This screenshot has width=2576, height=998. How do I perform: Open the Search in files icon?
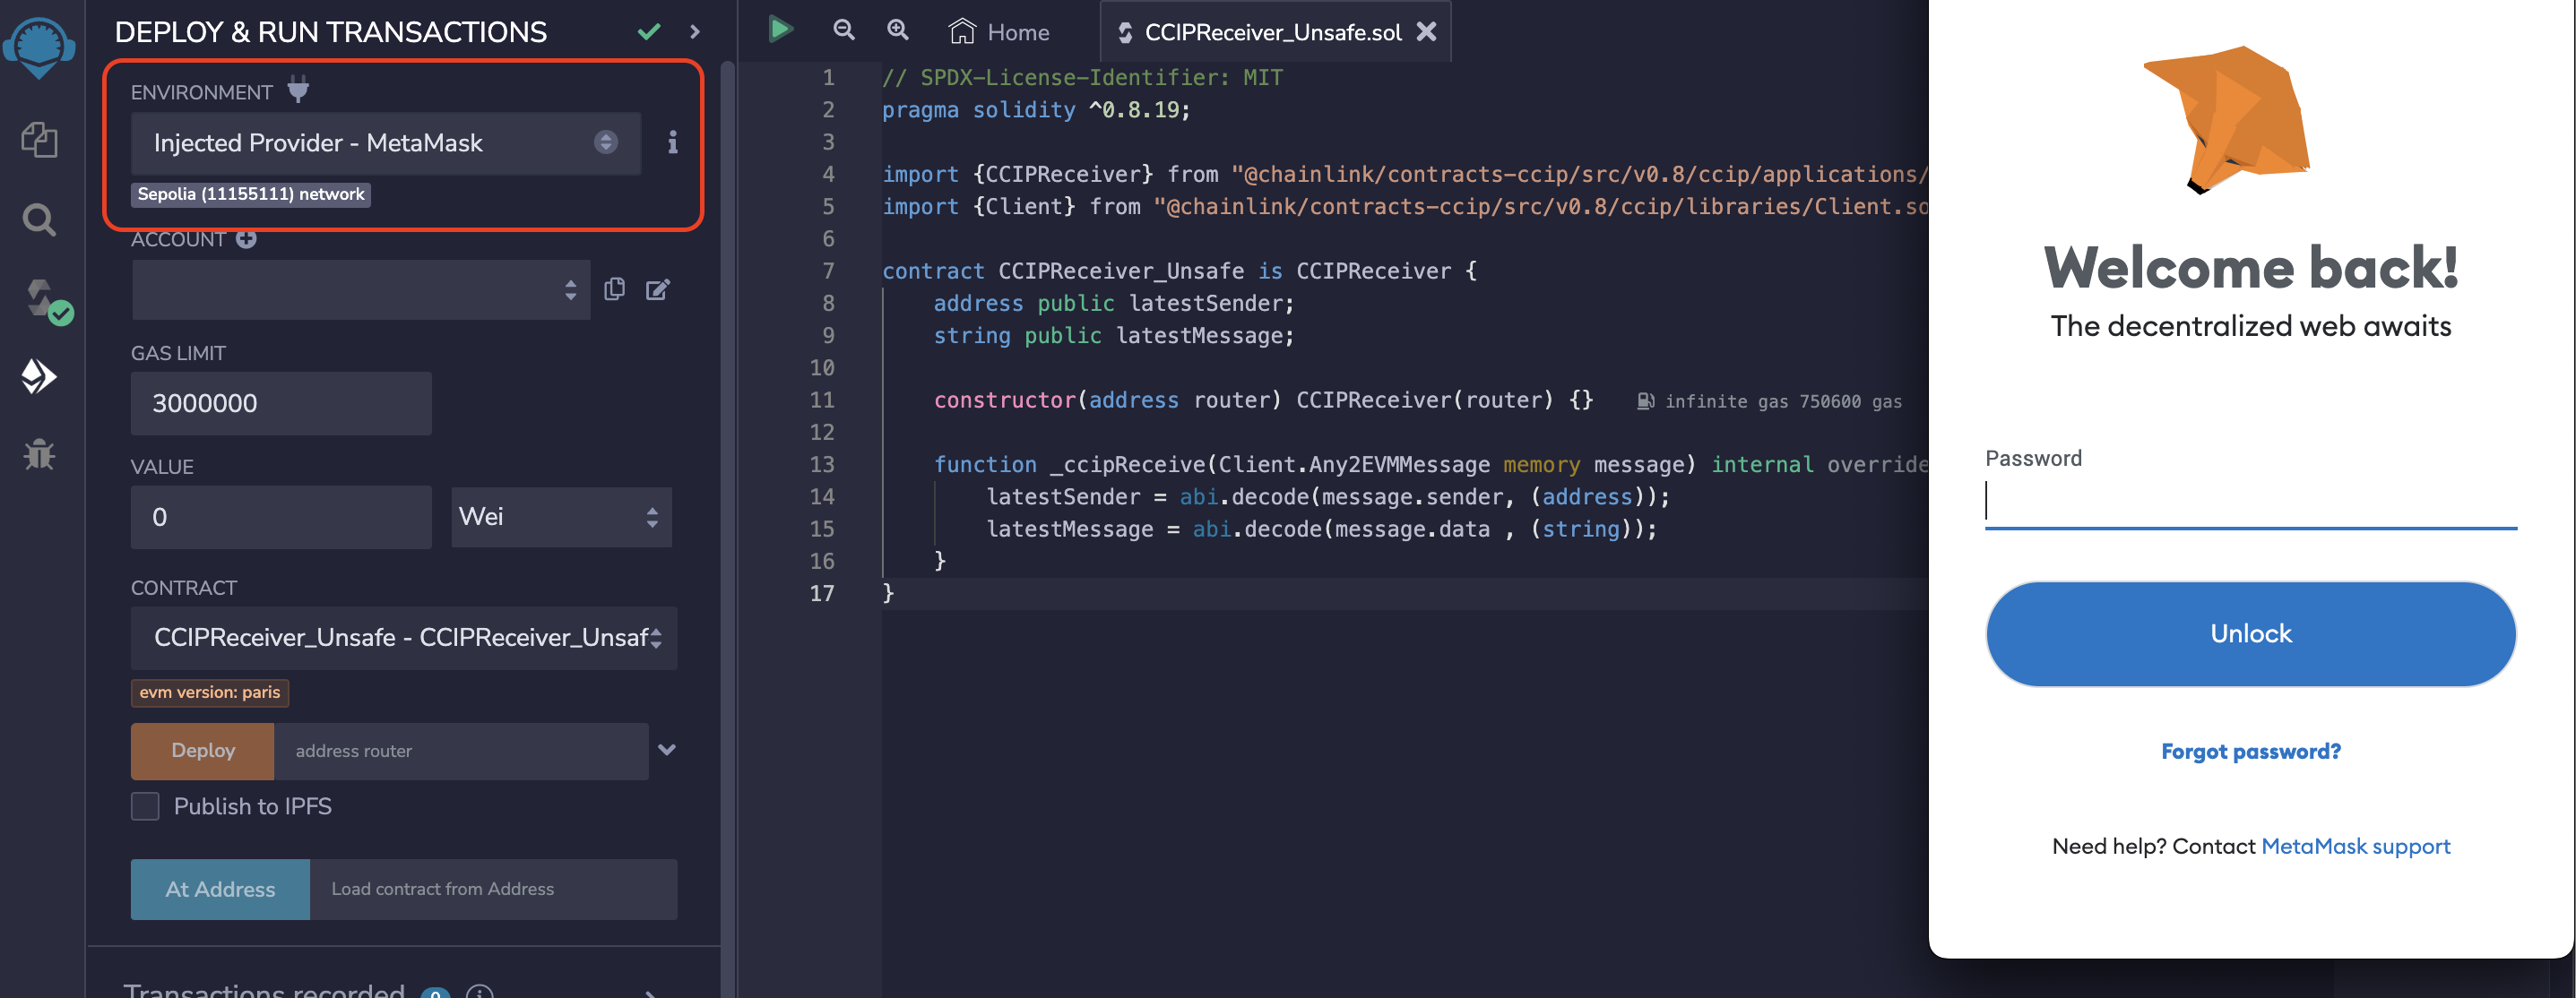39,219
